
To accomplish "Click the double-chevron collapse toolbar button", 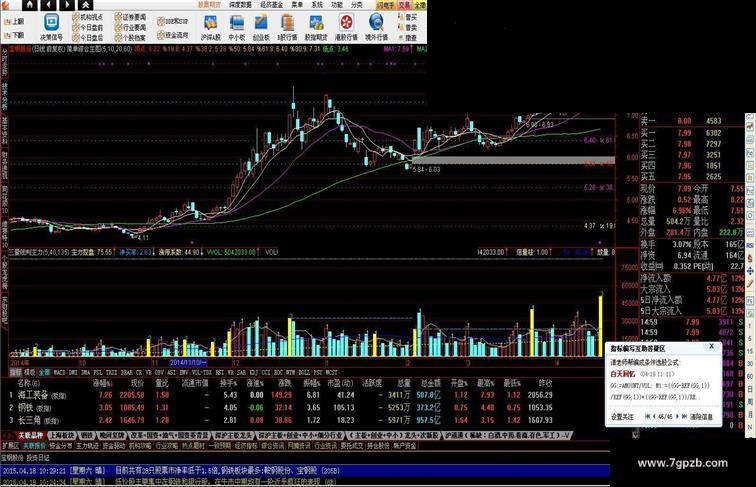I will (x=85, y=5).
